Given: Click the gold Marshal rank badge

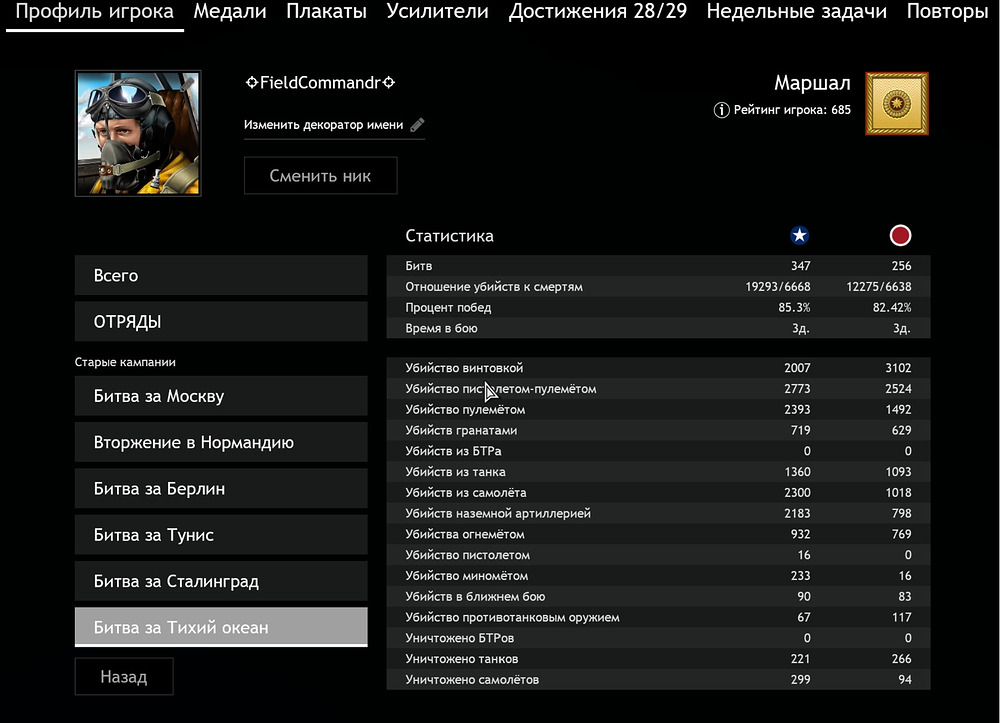Looking at the screenshot, I should coord(896,103).
